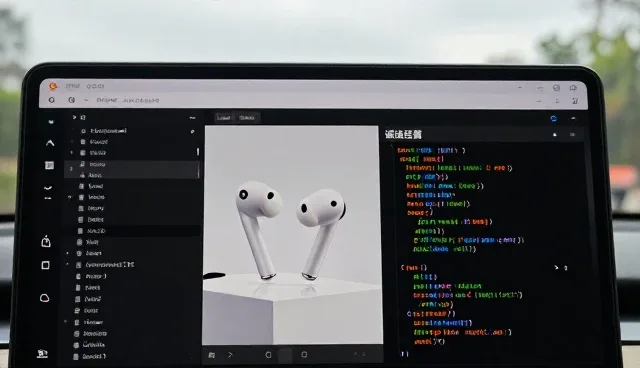Open the filled square panel icon in sidebar
The image size is (640, 368).
(x=49, y=165)
